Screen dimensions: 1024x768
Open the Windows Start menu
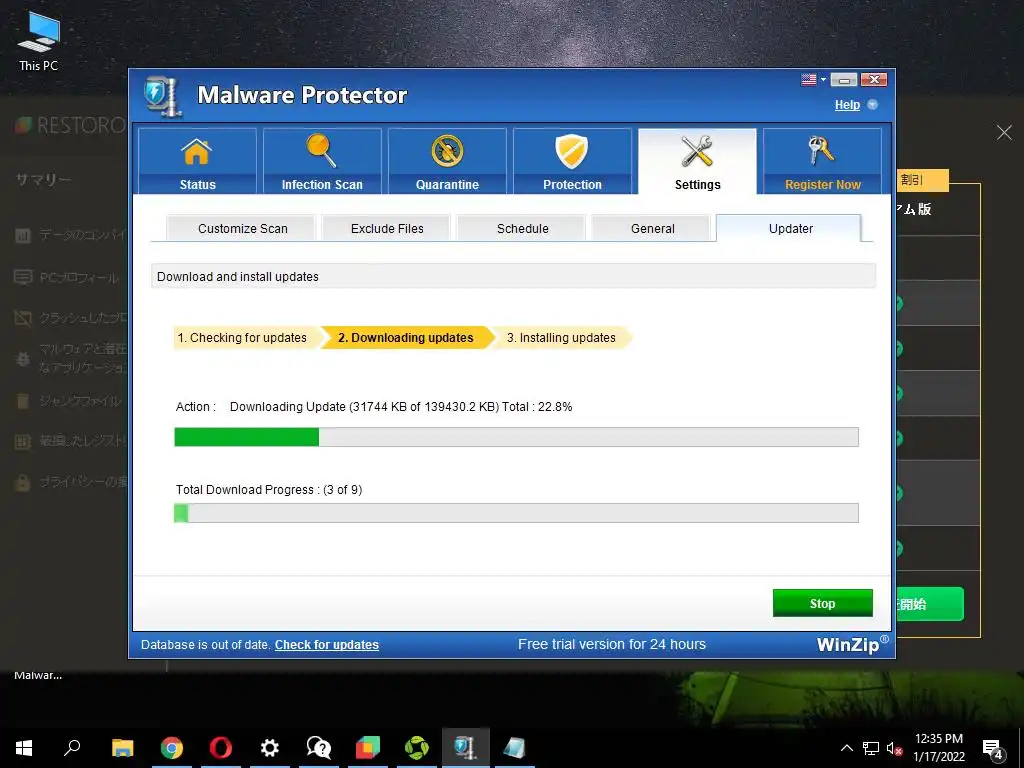24,748
